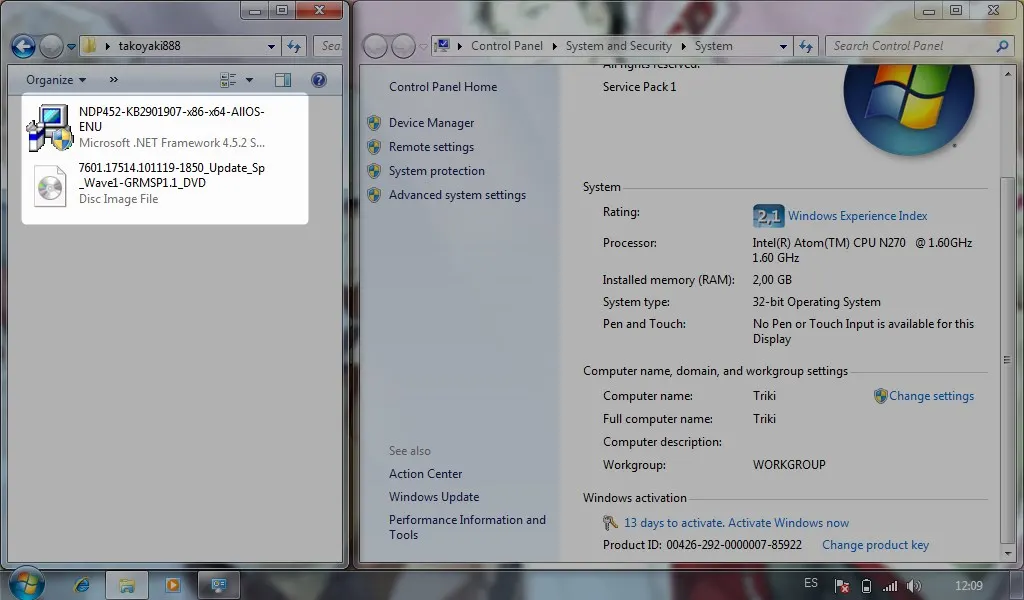Change the folder view with the view icon
The height and width of the screenshot is (600, 1024).
coord(228,80)
